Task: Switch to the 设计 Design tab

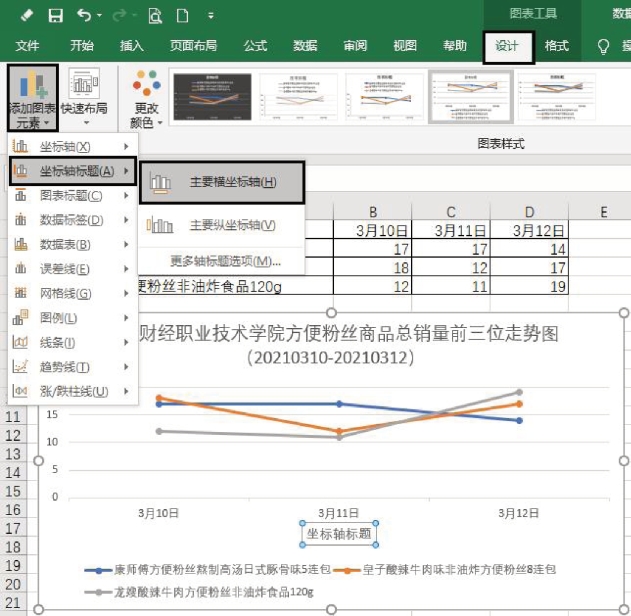Action: coord(507,46)
